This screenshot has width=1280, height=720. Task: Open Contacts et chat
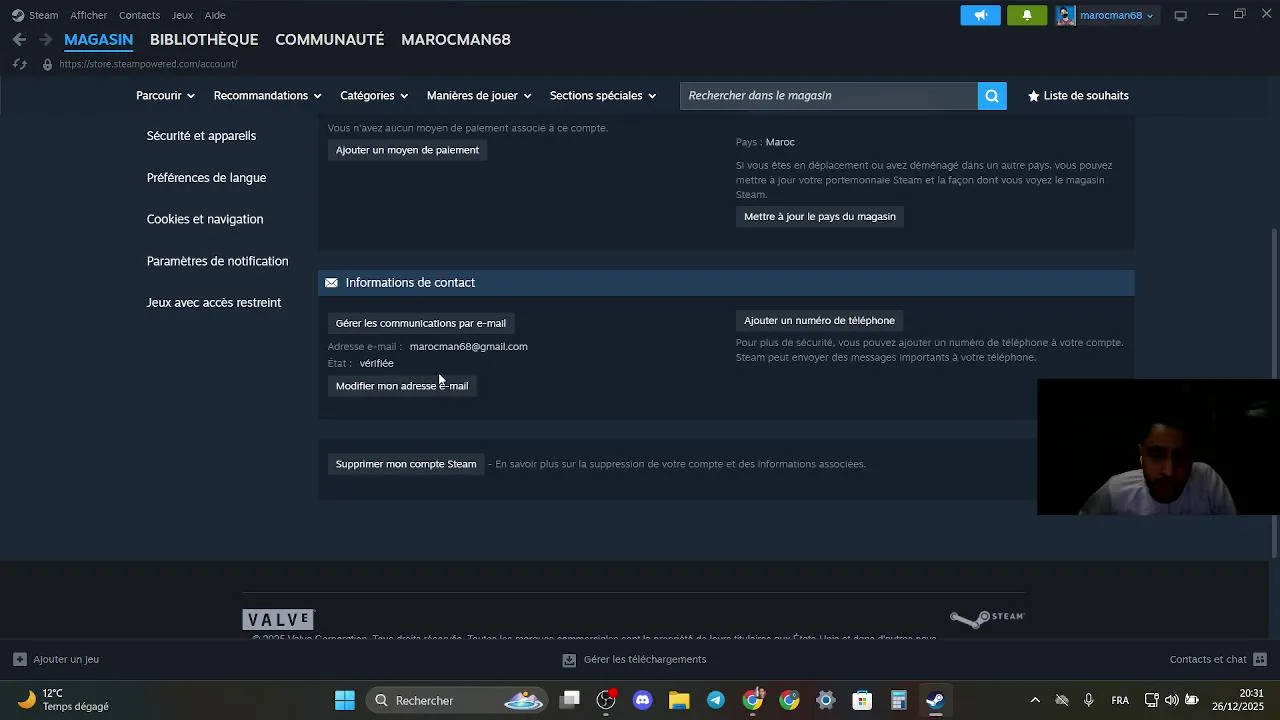point(1218,659)
